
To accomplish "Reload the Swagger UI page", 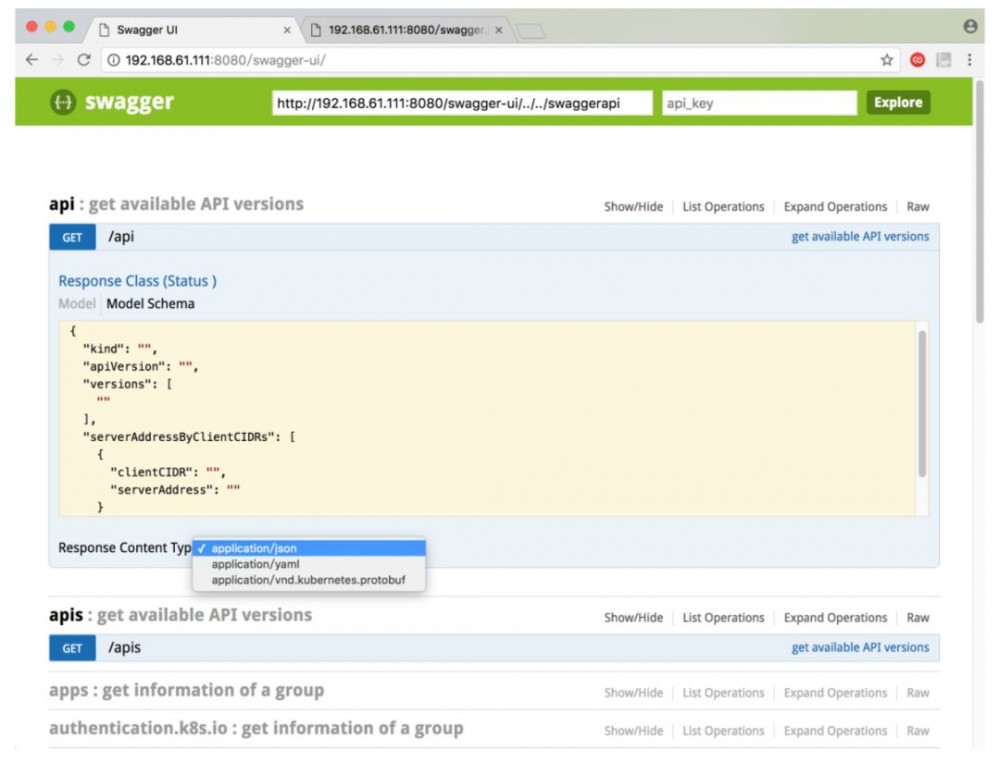I will [x=84, y=60].
